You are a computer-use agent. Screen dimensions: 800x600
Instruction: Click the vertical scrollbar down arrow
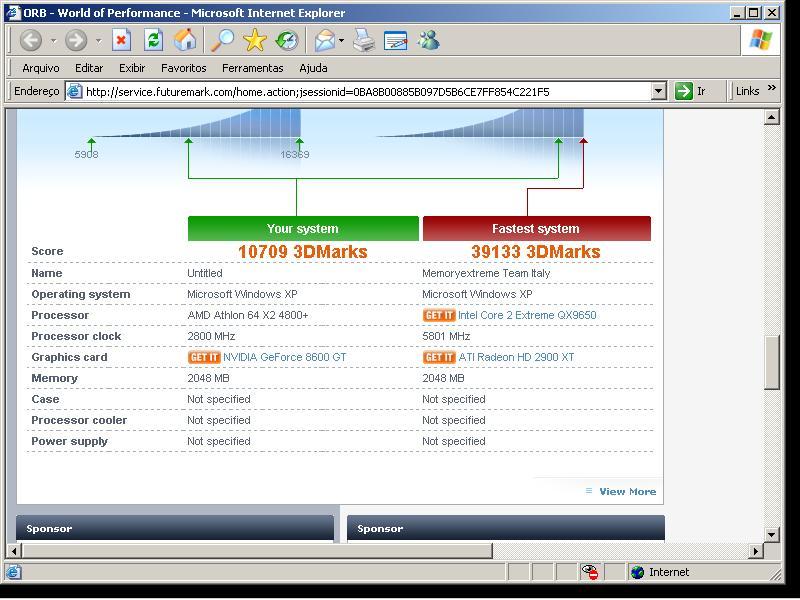[772, 535]
